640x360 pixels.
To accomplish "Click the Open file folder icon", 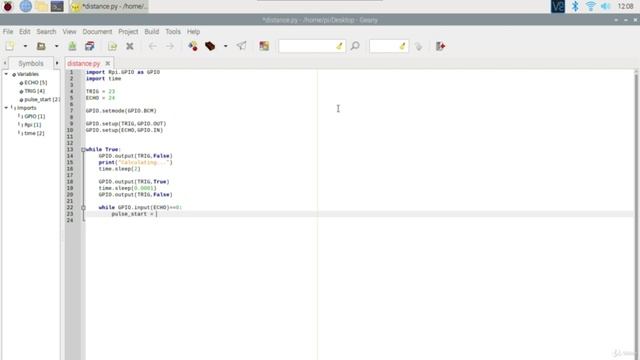I will 41,46.
